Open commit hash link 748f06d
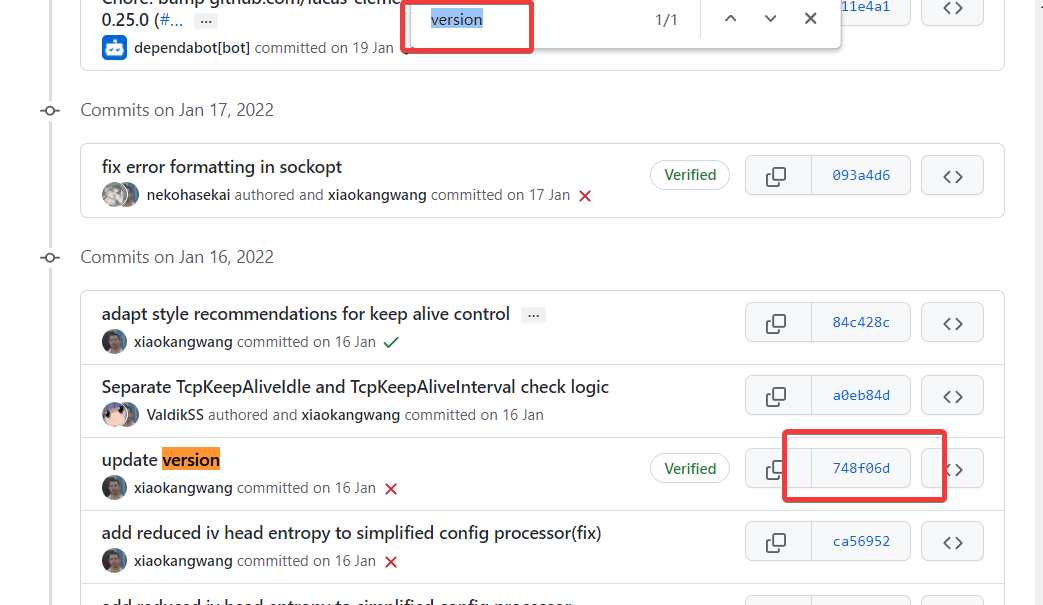The height and width of the screenshot is (605, 1043). pyautogui.click(x=860, y=468)
